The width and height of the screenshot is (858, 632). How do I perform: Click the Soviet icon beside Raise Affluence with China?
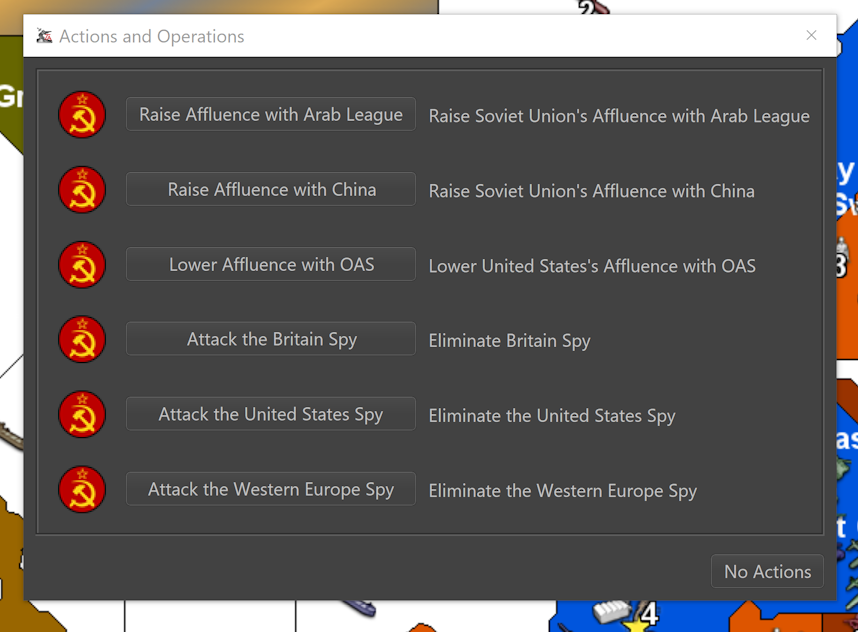click(x=81, y=190)
